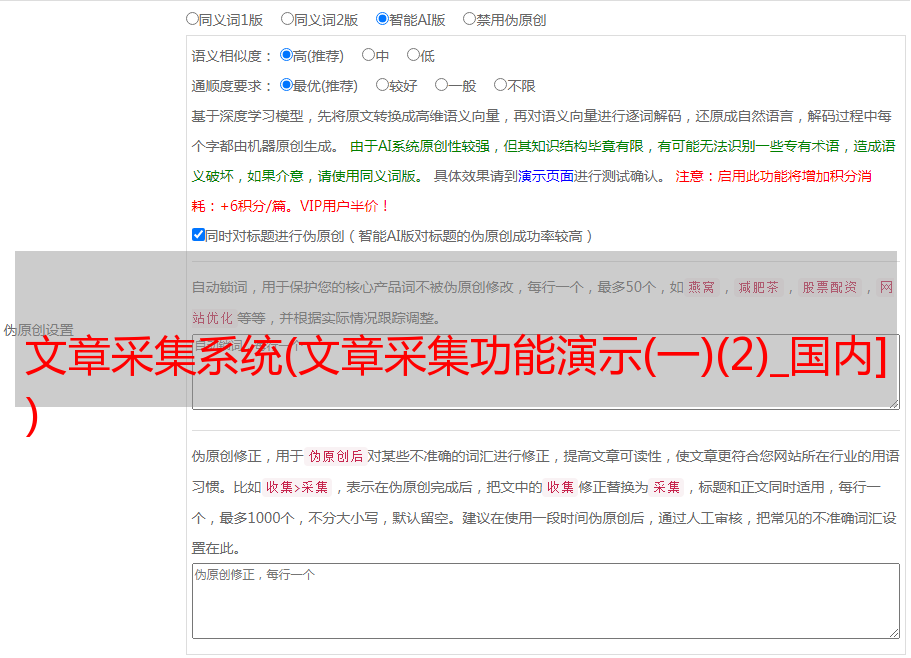This screenshot has width=911, height=658.
Task: Uncheck 同时对标题进行伪原创 checkbox
Action: click(x=198, y=235)
